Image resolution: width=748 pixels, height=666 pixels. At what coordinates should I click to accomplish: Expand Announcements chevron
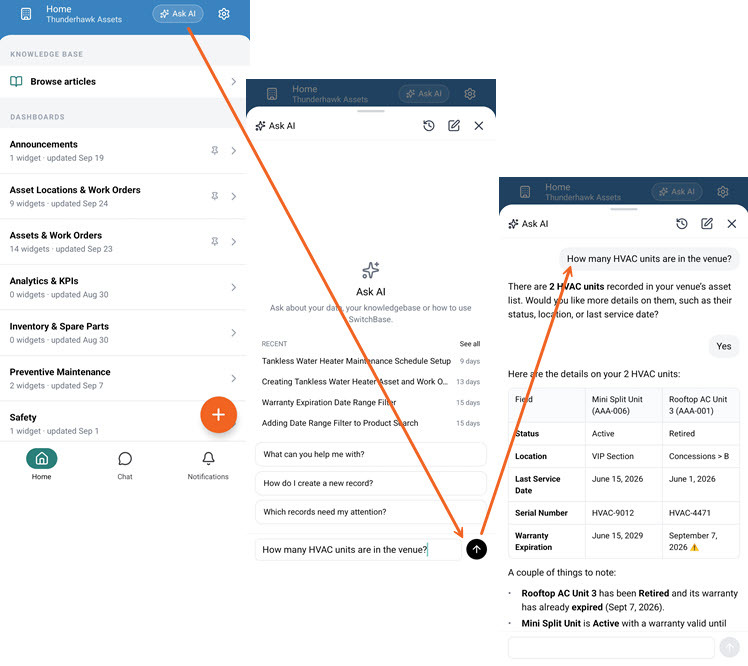234,151
